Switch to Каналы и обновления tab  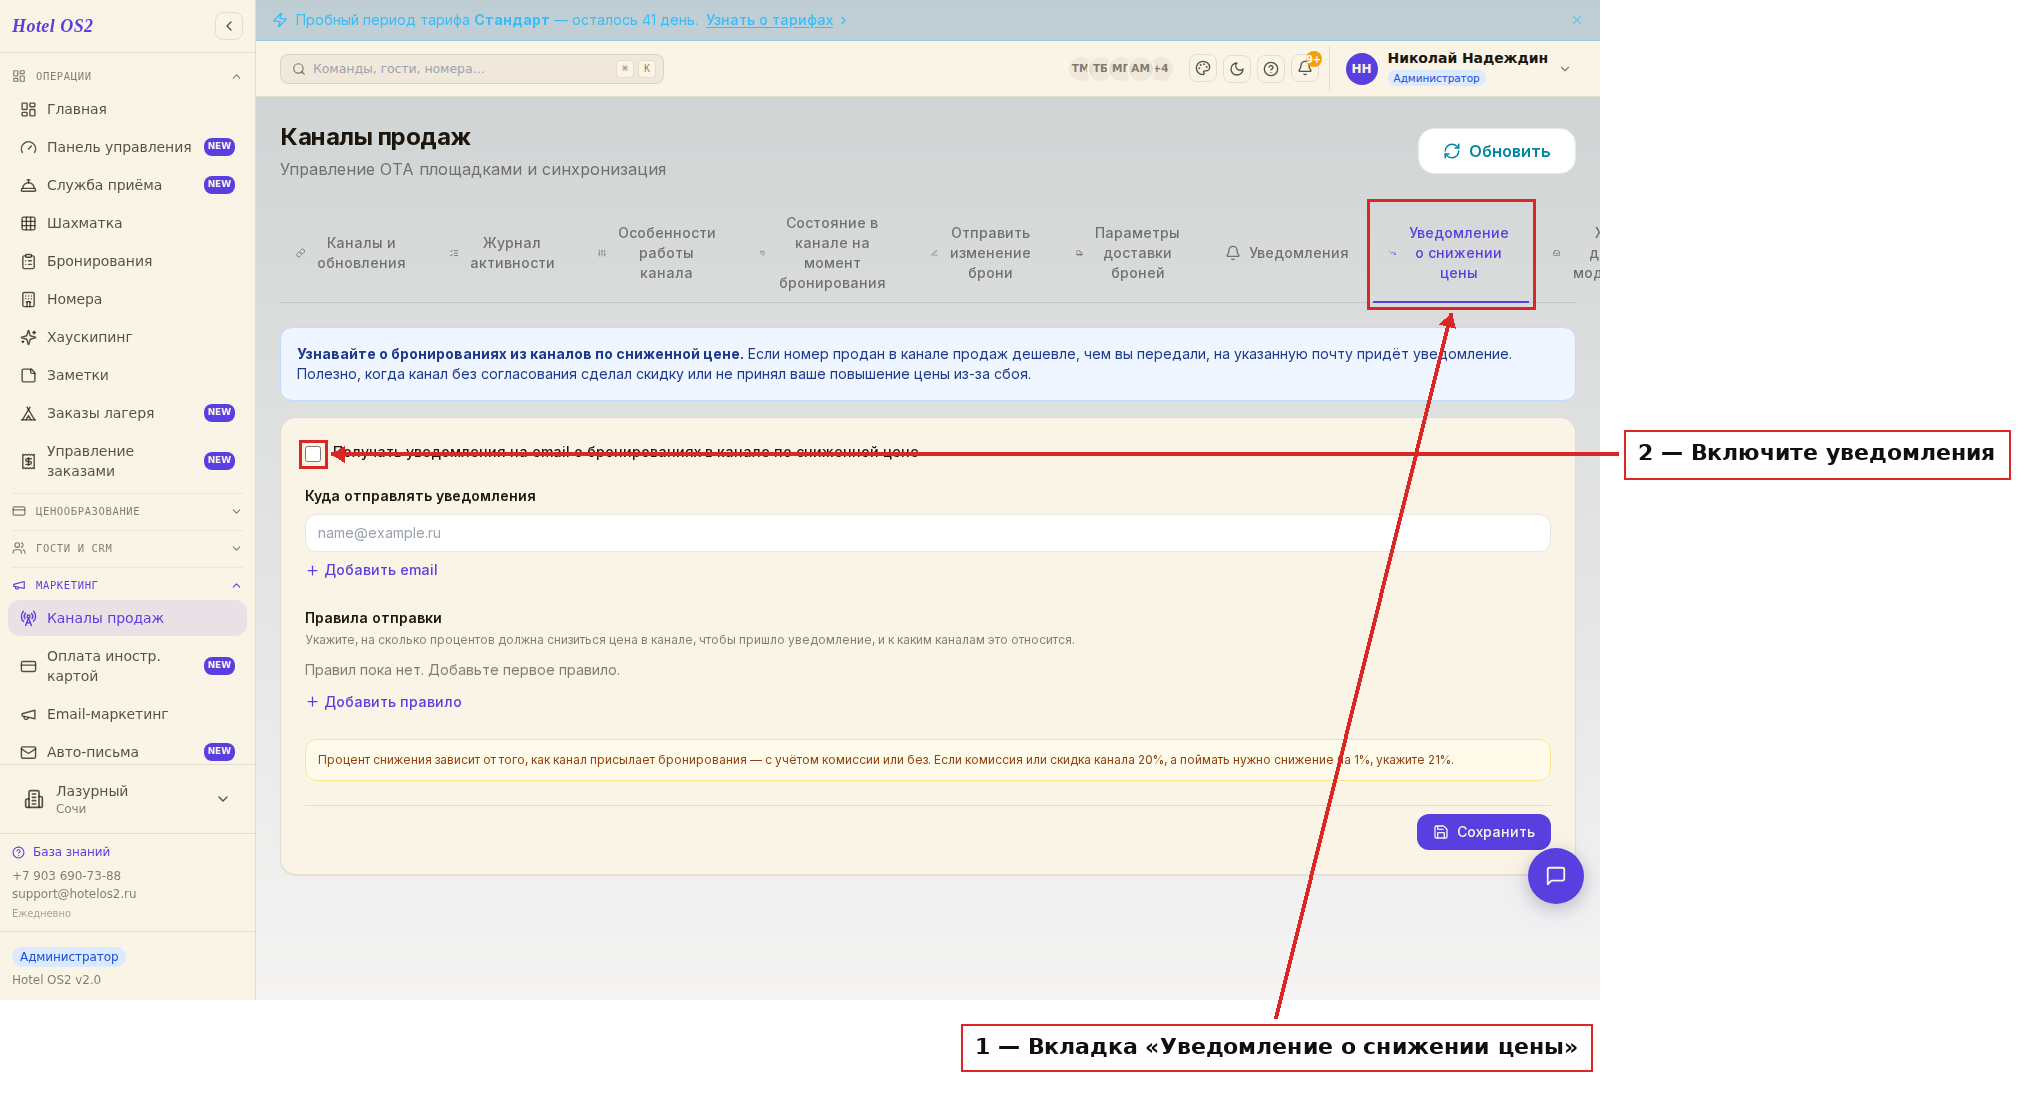coord(352,253)
